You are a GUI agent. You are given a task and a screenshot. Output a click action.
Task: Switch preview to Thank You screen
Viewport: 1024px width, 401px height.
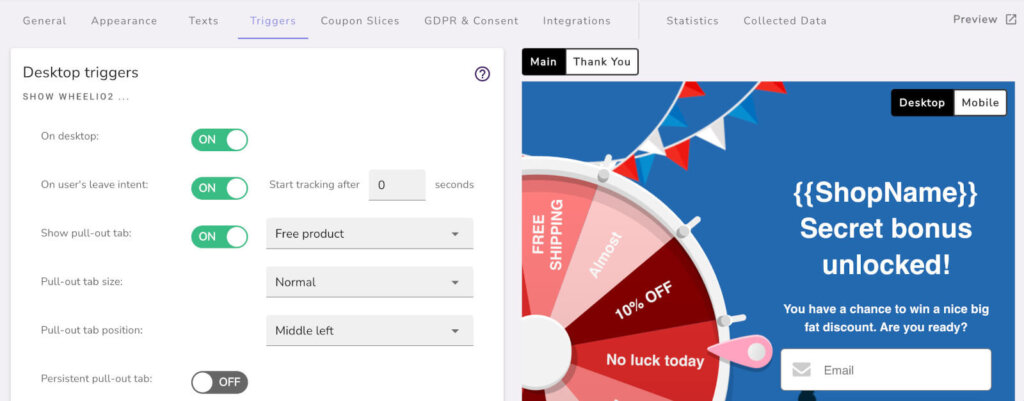tap(601, 62)
